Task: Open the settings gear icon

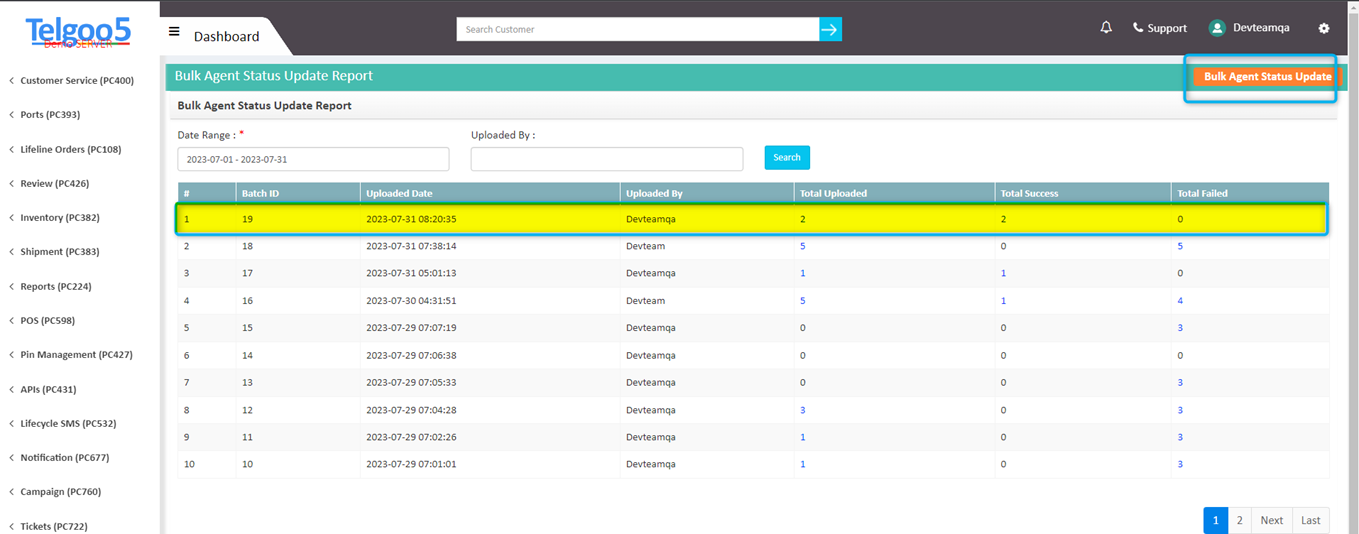Action: [x=1324, y=28]
